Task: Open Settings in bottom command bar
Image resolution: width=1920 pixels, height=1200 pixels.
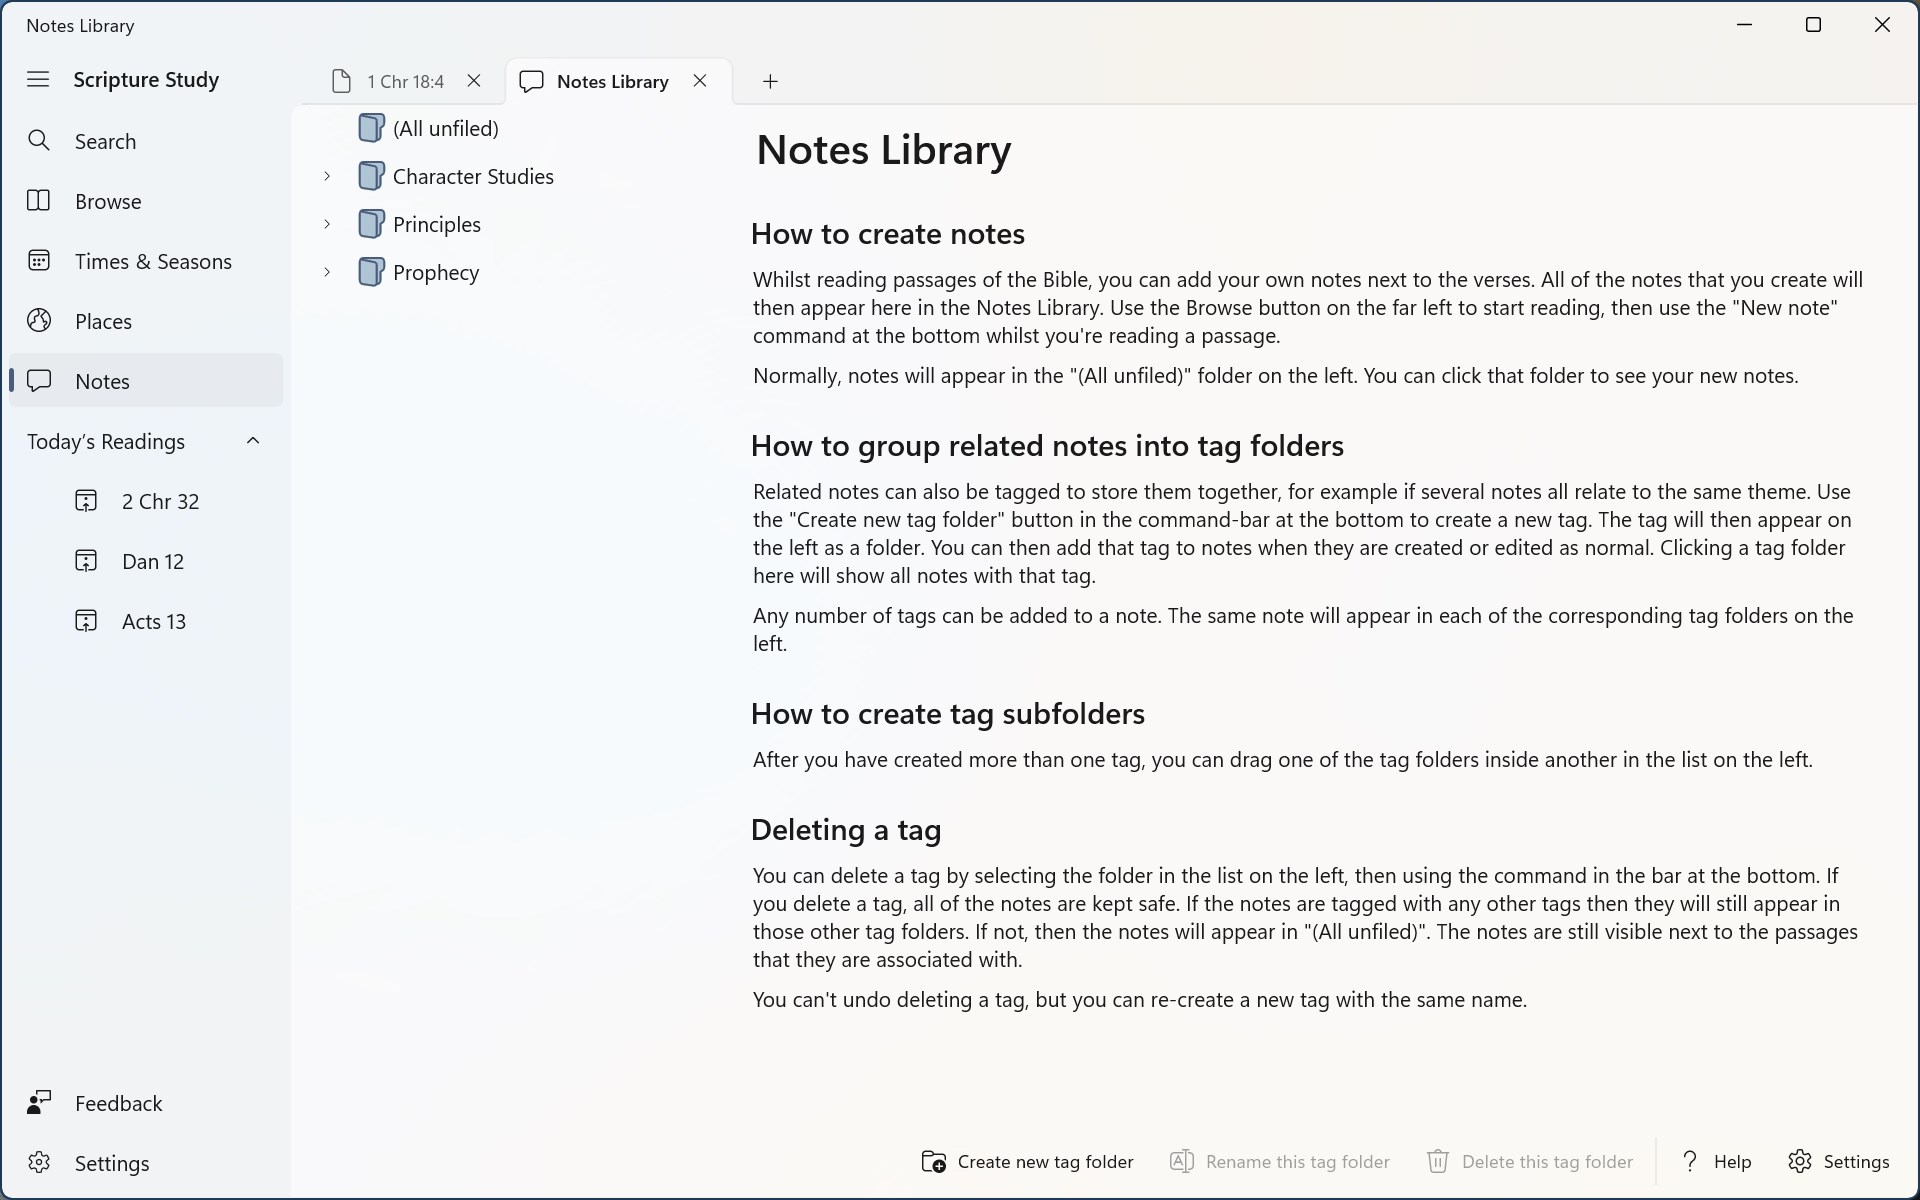Action: (x=1838, y=1161)
